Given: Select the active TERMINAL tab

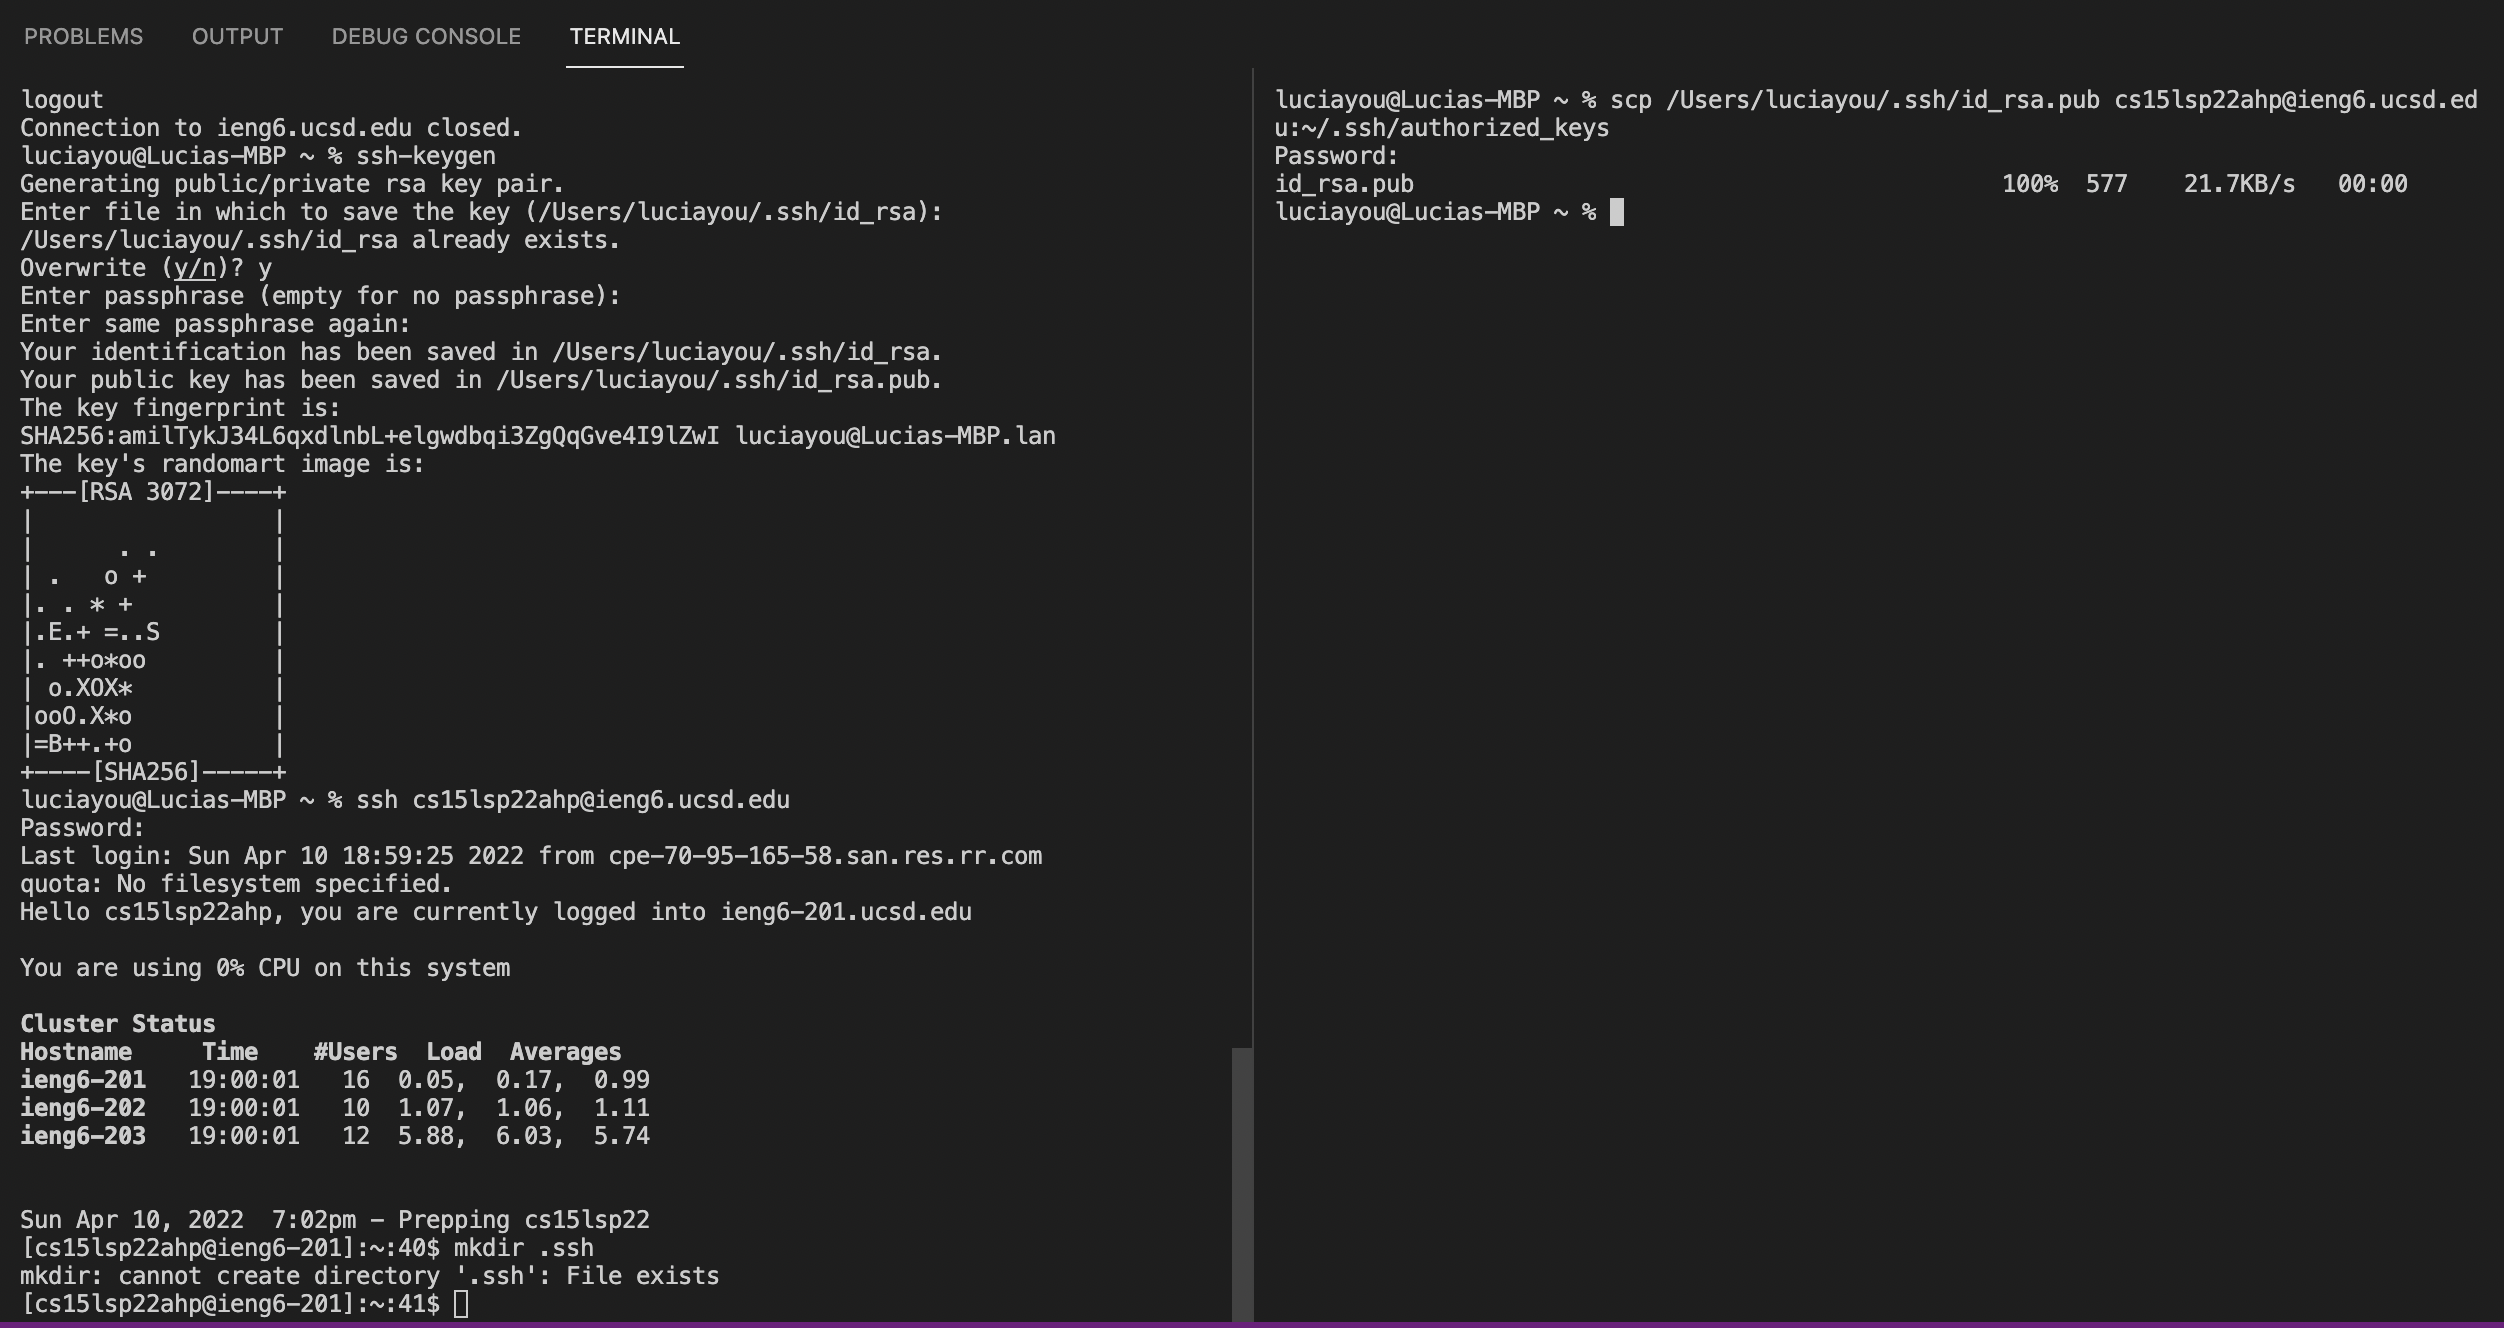Looking at the screenshot, I should point(624,36).
